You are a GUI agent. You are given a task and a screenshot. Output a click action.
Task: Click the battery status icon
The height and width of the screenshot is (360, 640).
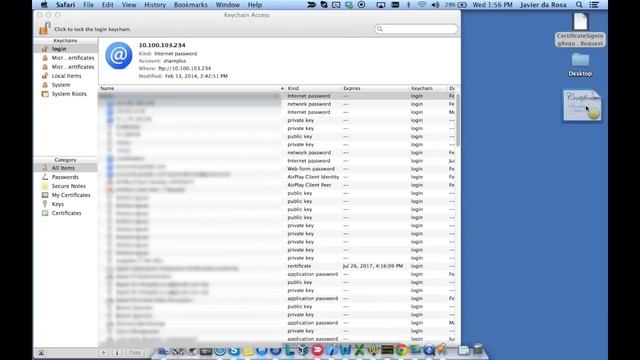click(457, 5)
